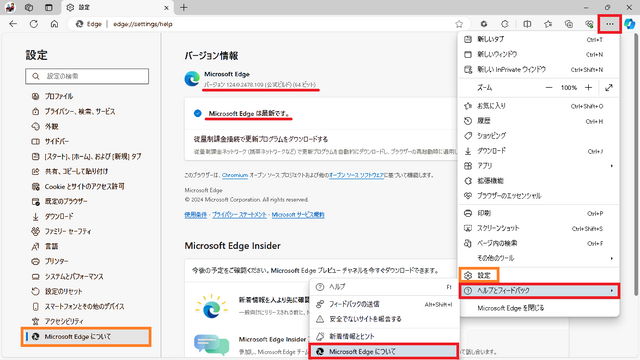640x360 pixels.
Task: Open 外観 settings in sidebar
Action: coord(87,127)
